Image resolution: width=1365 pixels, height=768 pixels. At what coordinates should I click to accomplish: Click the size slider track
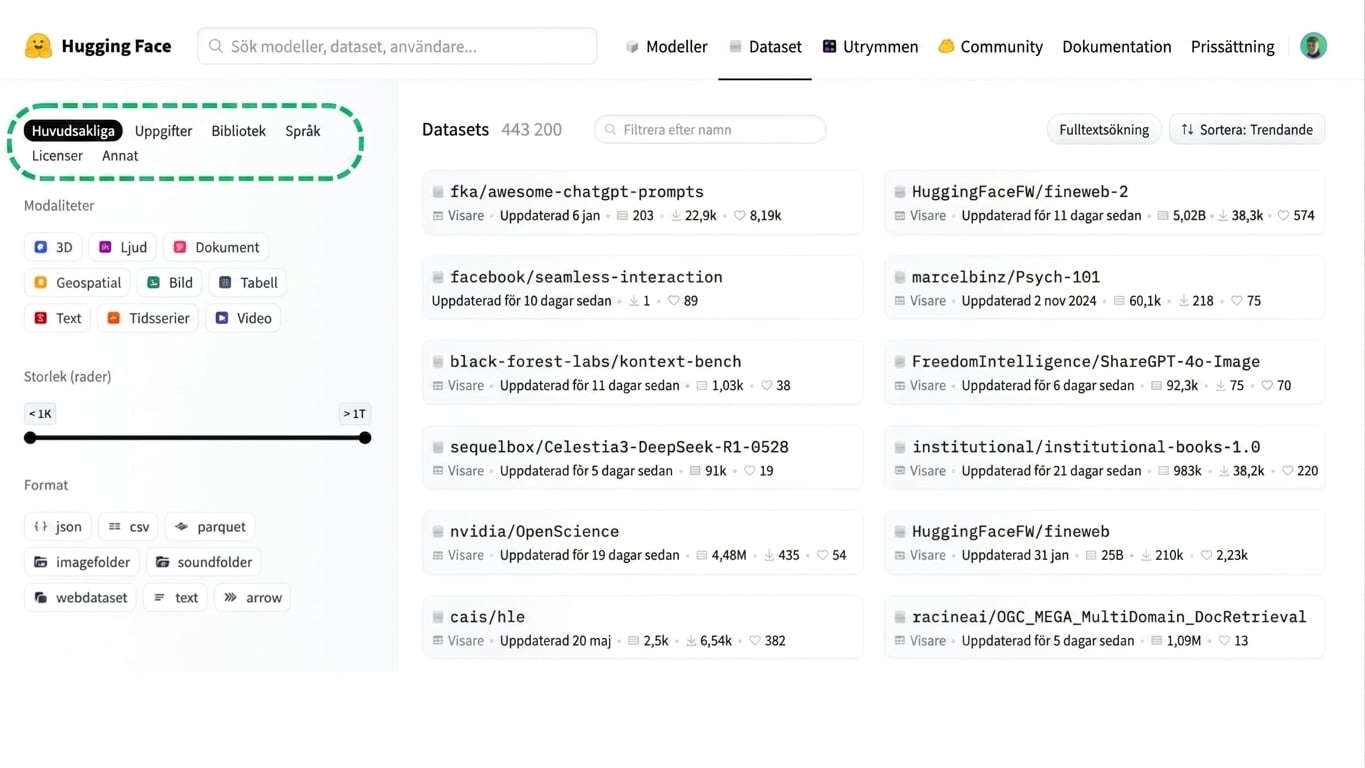click(x=198, y=437)
